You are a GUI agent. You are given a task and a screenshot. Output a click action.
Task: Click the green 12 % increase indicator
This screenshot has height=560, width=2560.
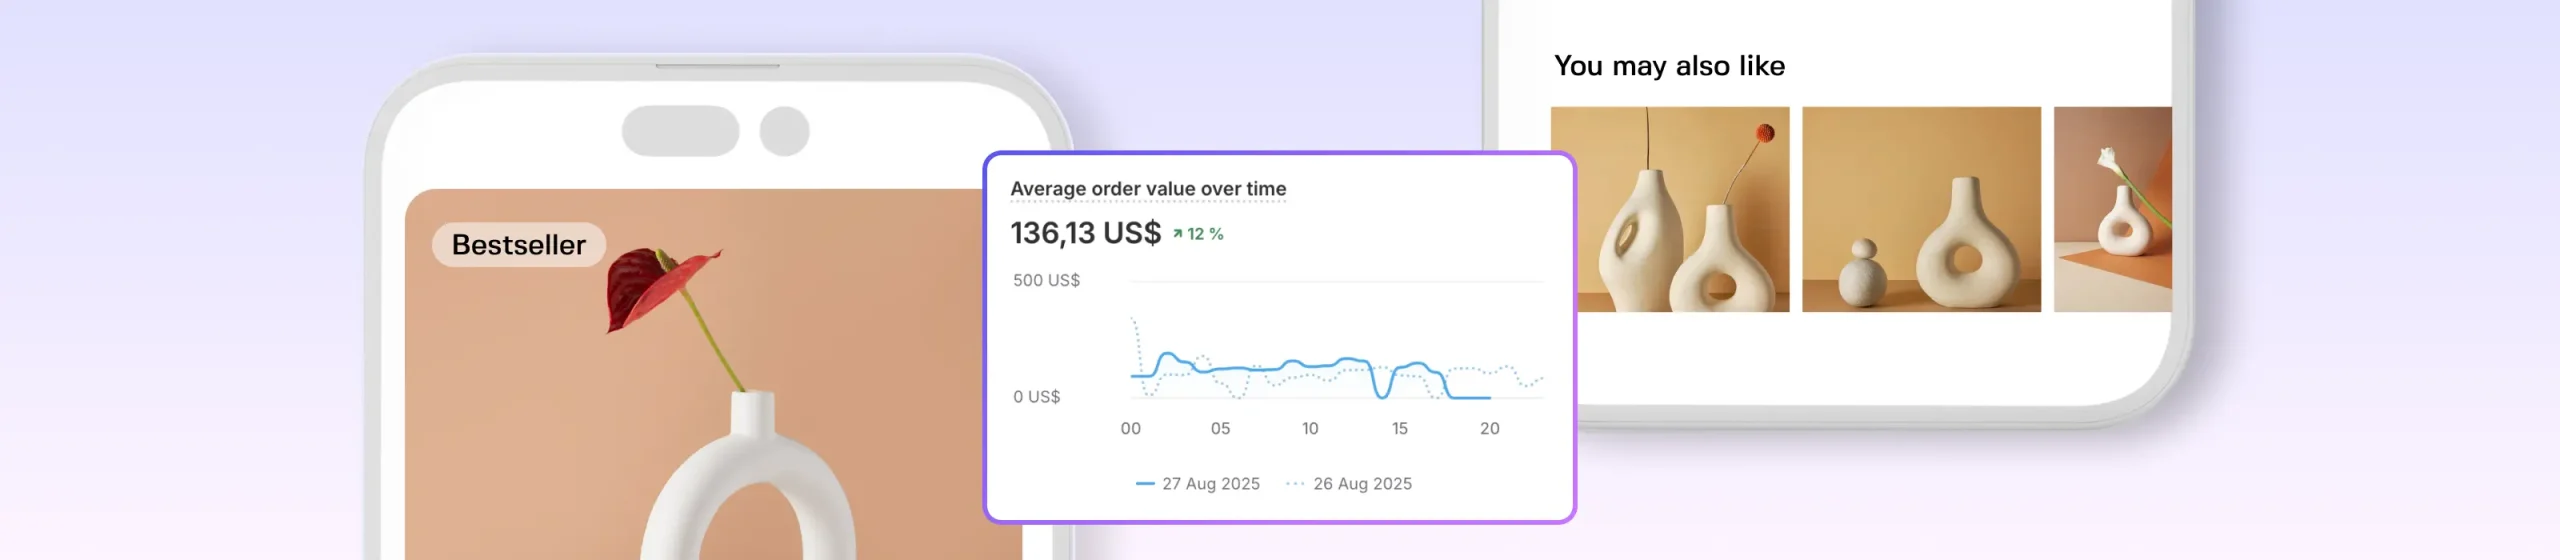(x=1198, y=234)
